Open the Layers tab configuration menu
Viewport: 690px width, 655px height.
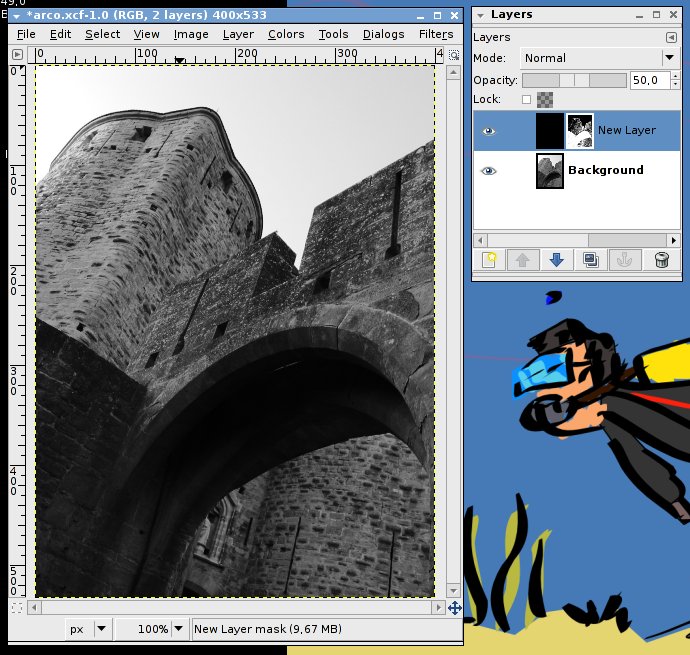671,37
